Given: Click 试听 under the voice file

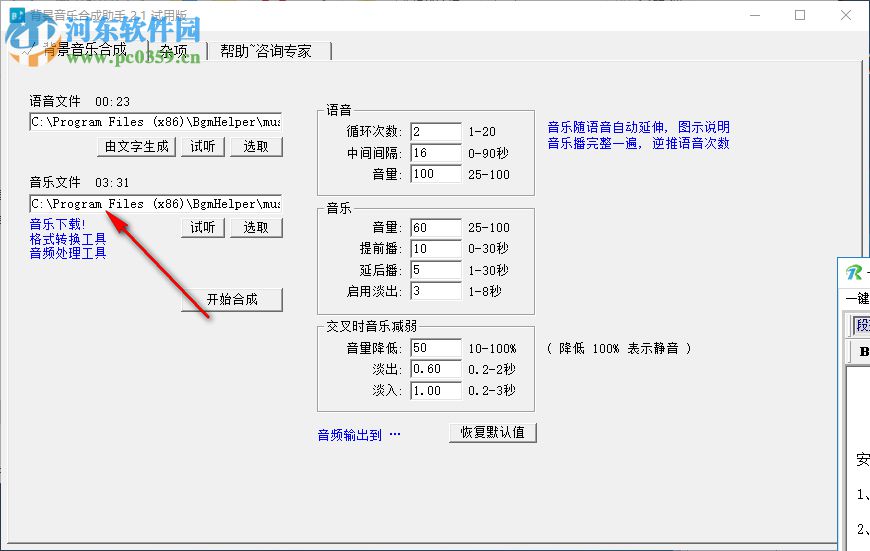Looking at the screenshot, I should (203, 146).
